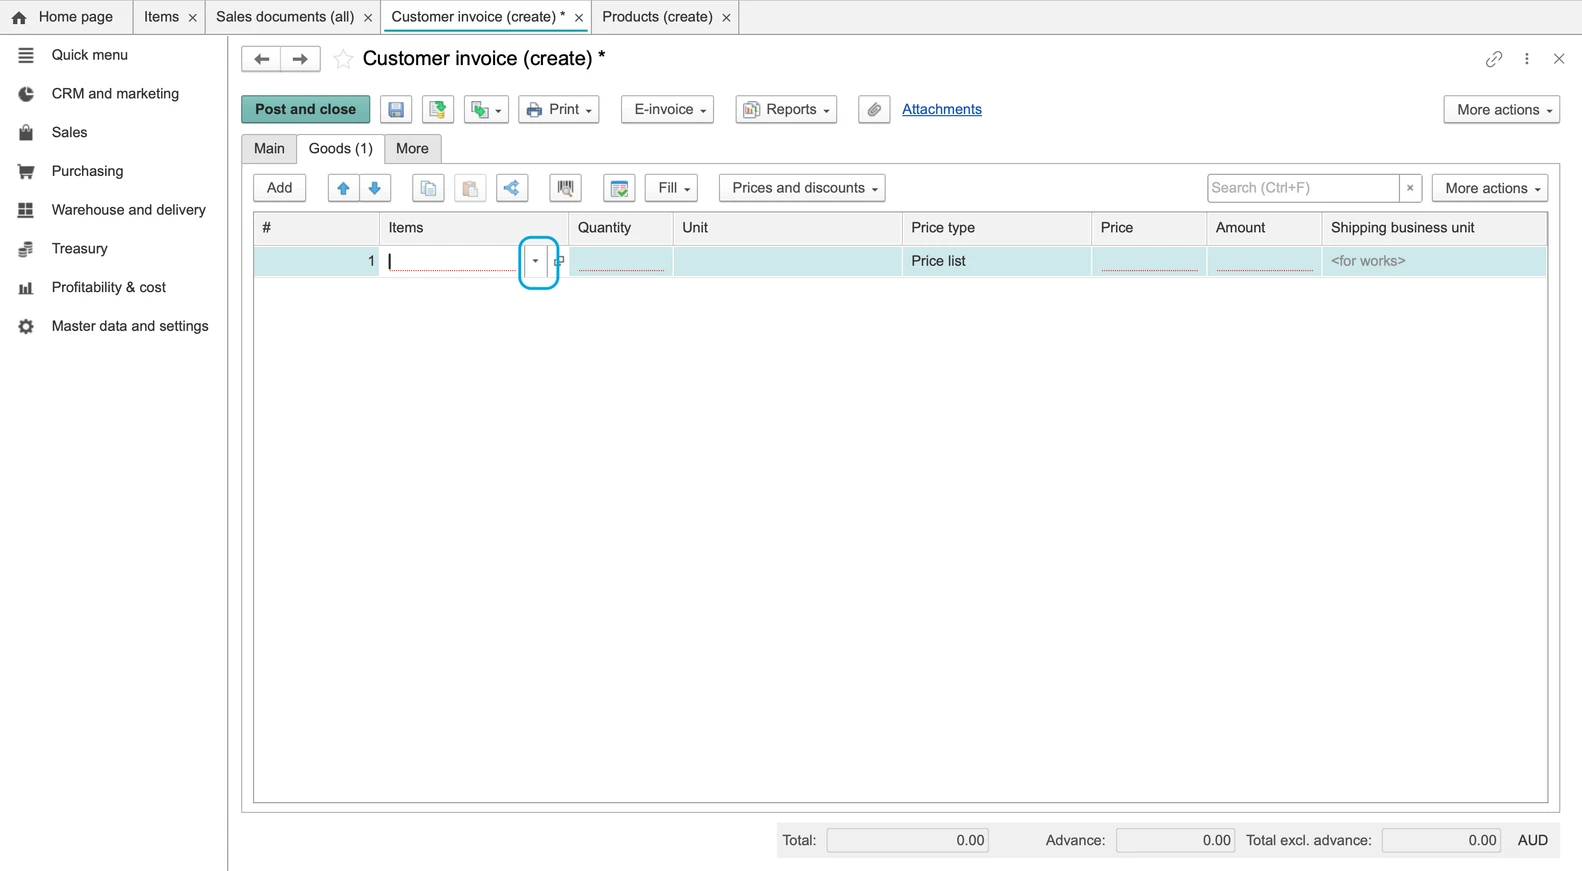Switch to the Main tab

click(269, 148)
